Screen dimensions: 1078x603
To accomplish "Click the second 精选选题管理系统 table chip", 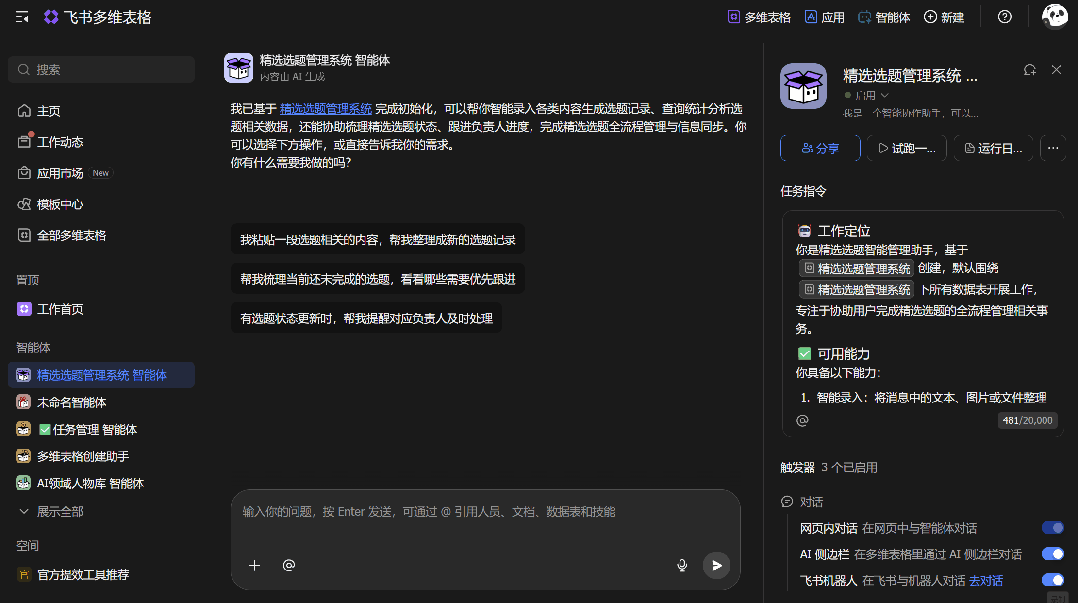I will pos(857,289).
